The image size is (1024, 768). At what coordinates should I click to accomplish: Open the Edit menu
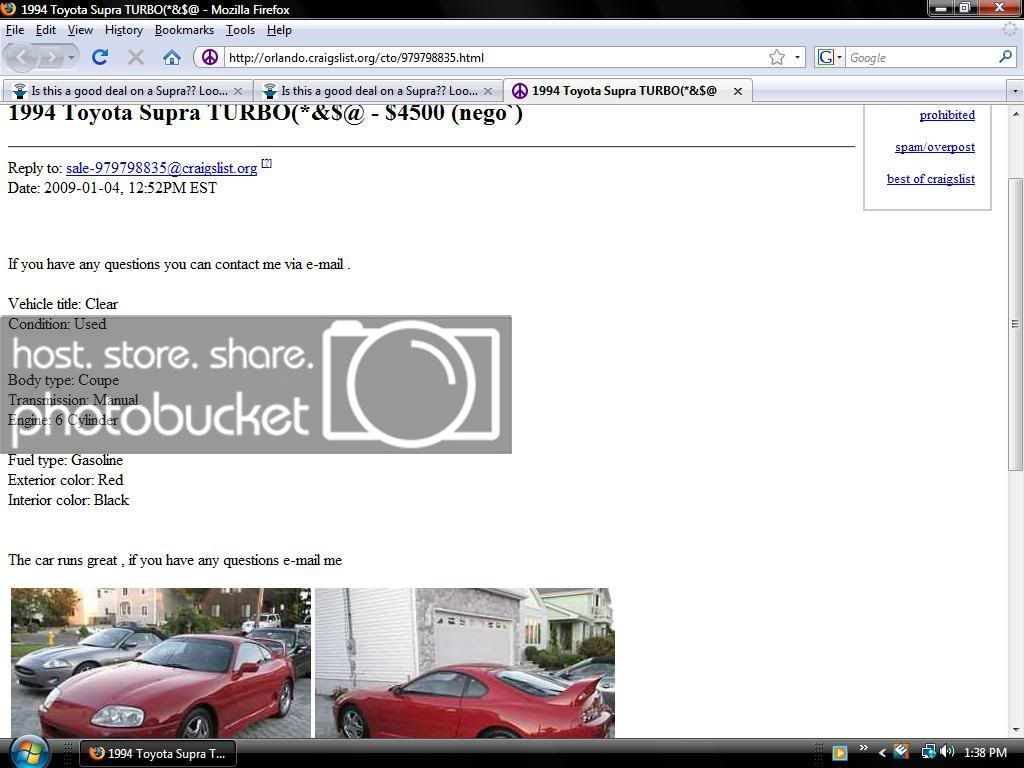coord(46,30)
